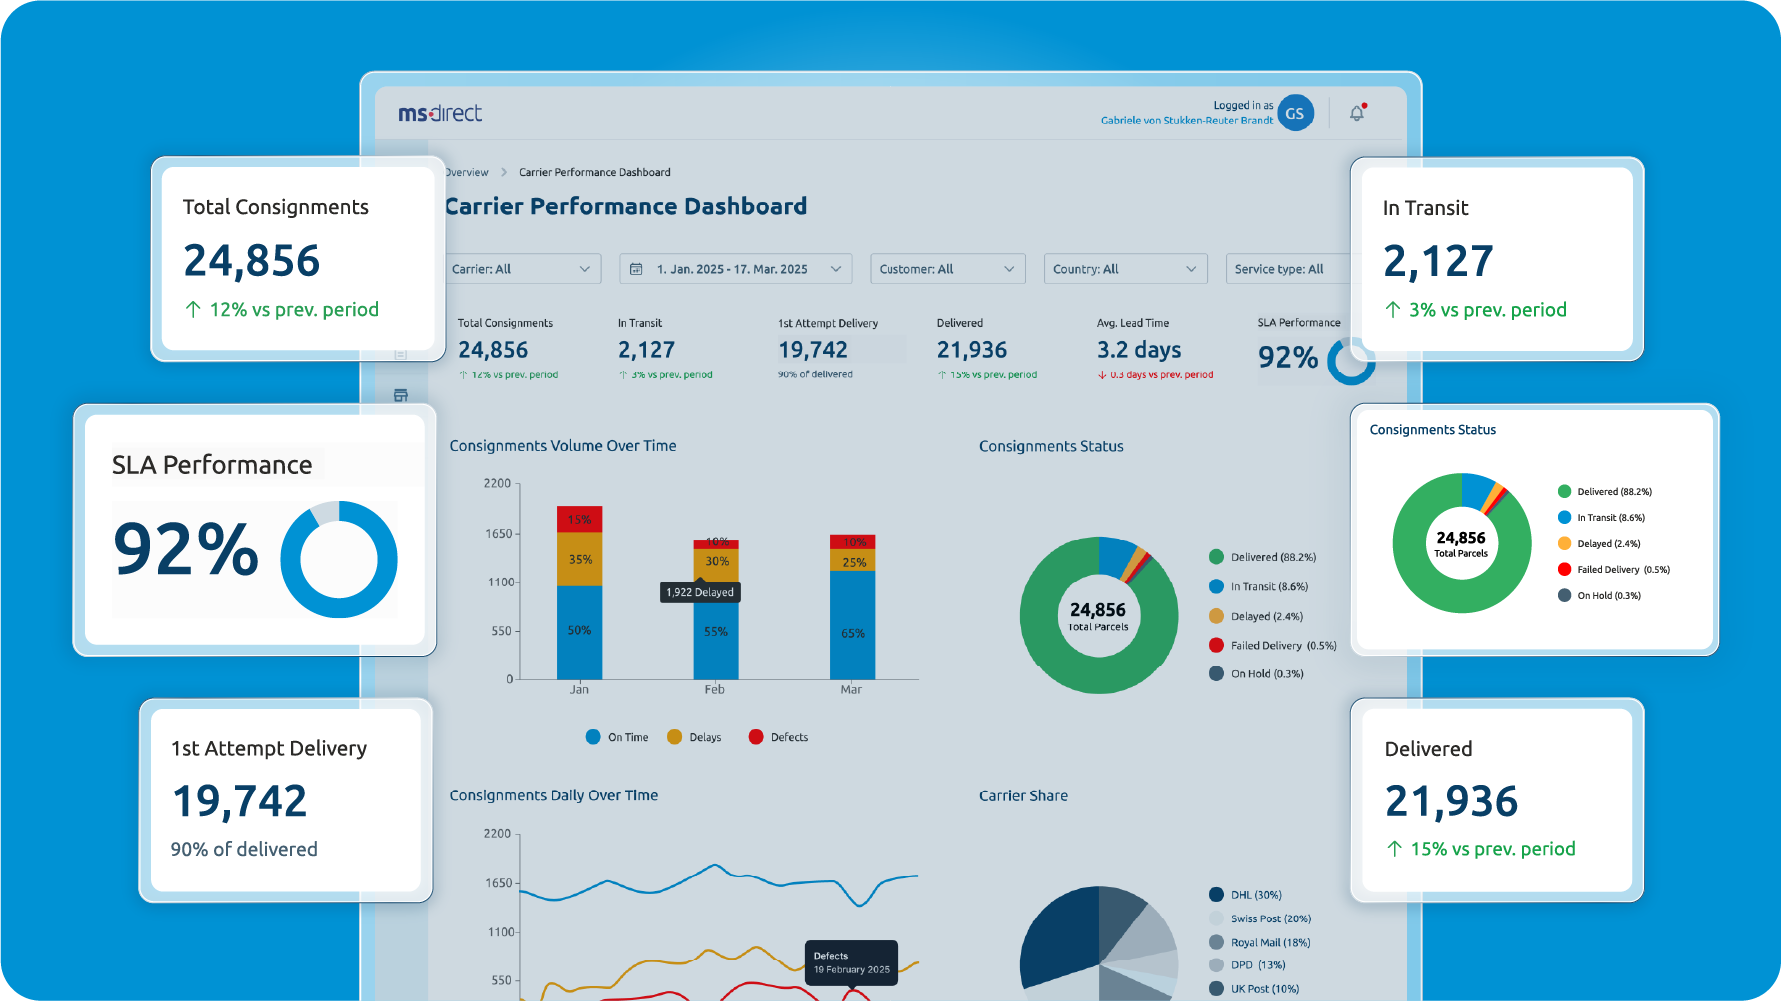This screenshot has height=1001, width=1781.
Task: Open the notification bell icon
Action: tap(1357, 113)
